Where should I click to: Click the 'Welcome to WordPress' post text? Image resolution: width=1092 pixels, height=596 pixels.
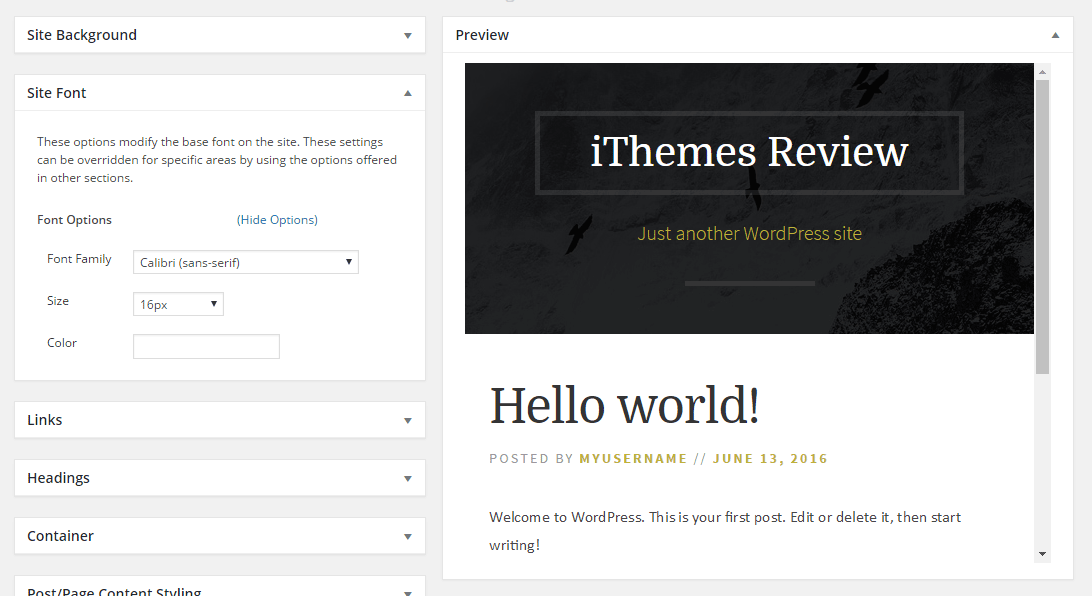pyautogui.click(x=725, y=531)
